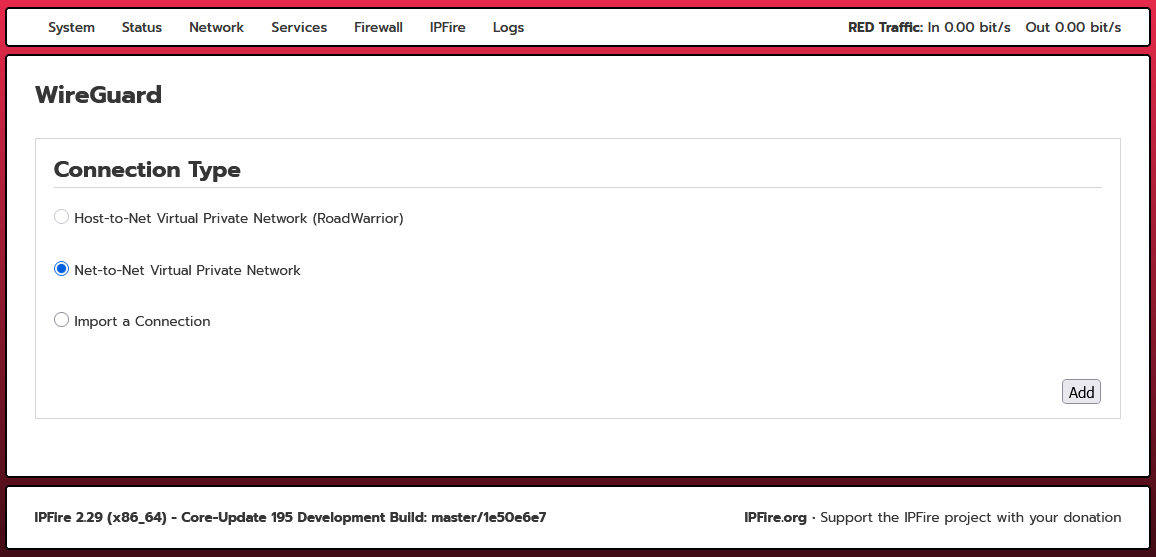Open the Firewall menu
The height and width of the screenshot is (557, 1156).
(378, 27)
